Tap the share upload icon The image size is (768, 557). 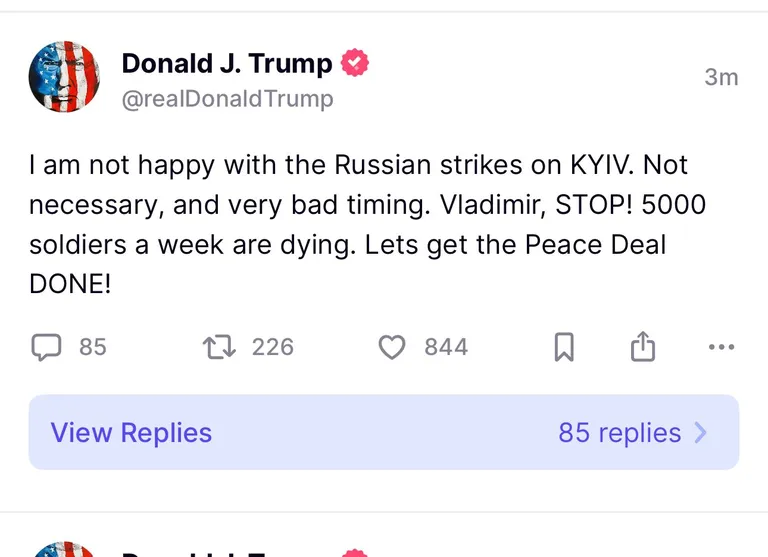[643, 346]
